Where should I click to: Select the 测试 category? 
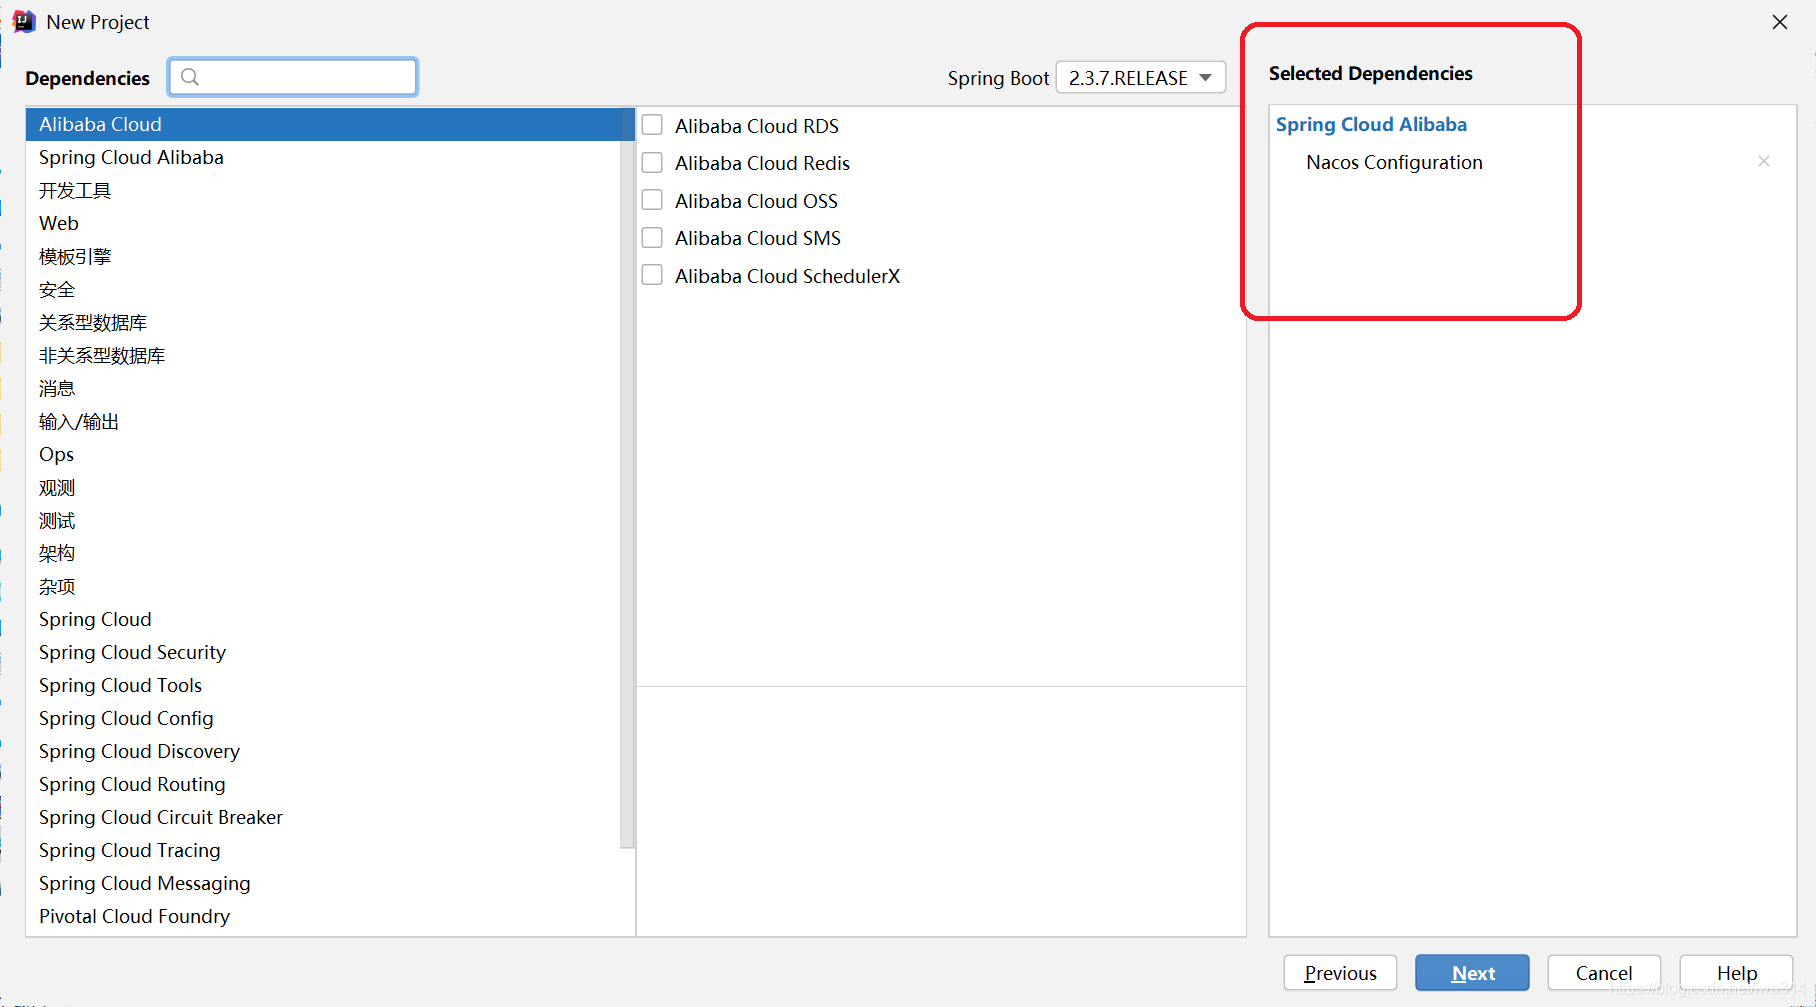point(323,520)
